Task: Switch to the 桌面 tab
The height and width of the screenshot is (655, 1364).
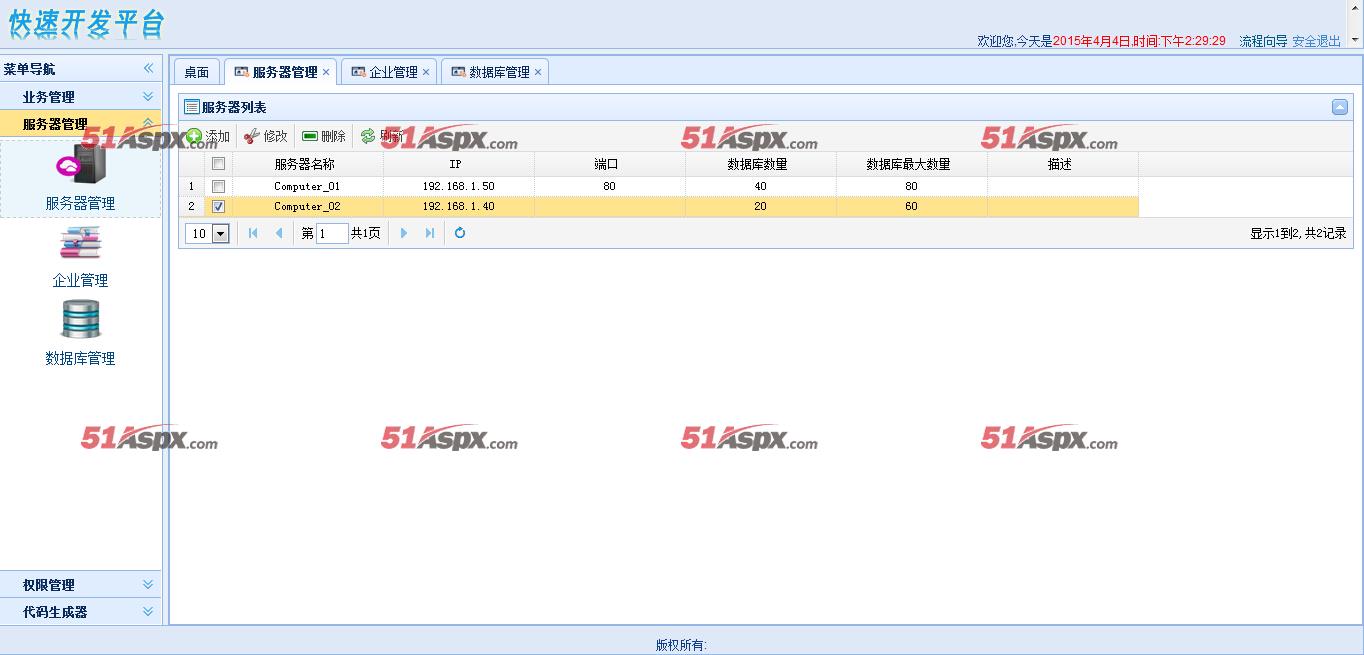Action: [197, 72]
